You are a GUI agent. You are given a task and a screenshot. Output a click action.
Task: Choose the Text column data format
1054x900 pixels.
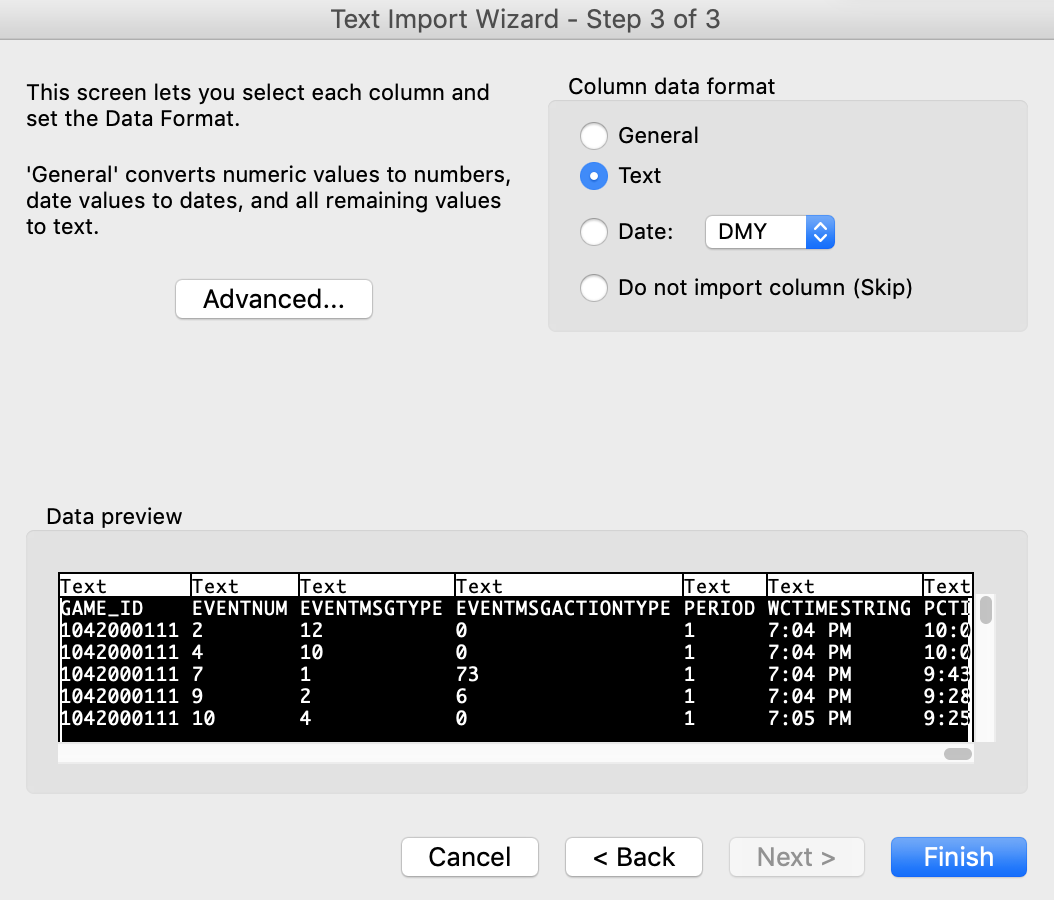coord(594,176)
